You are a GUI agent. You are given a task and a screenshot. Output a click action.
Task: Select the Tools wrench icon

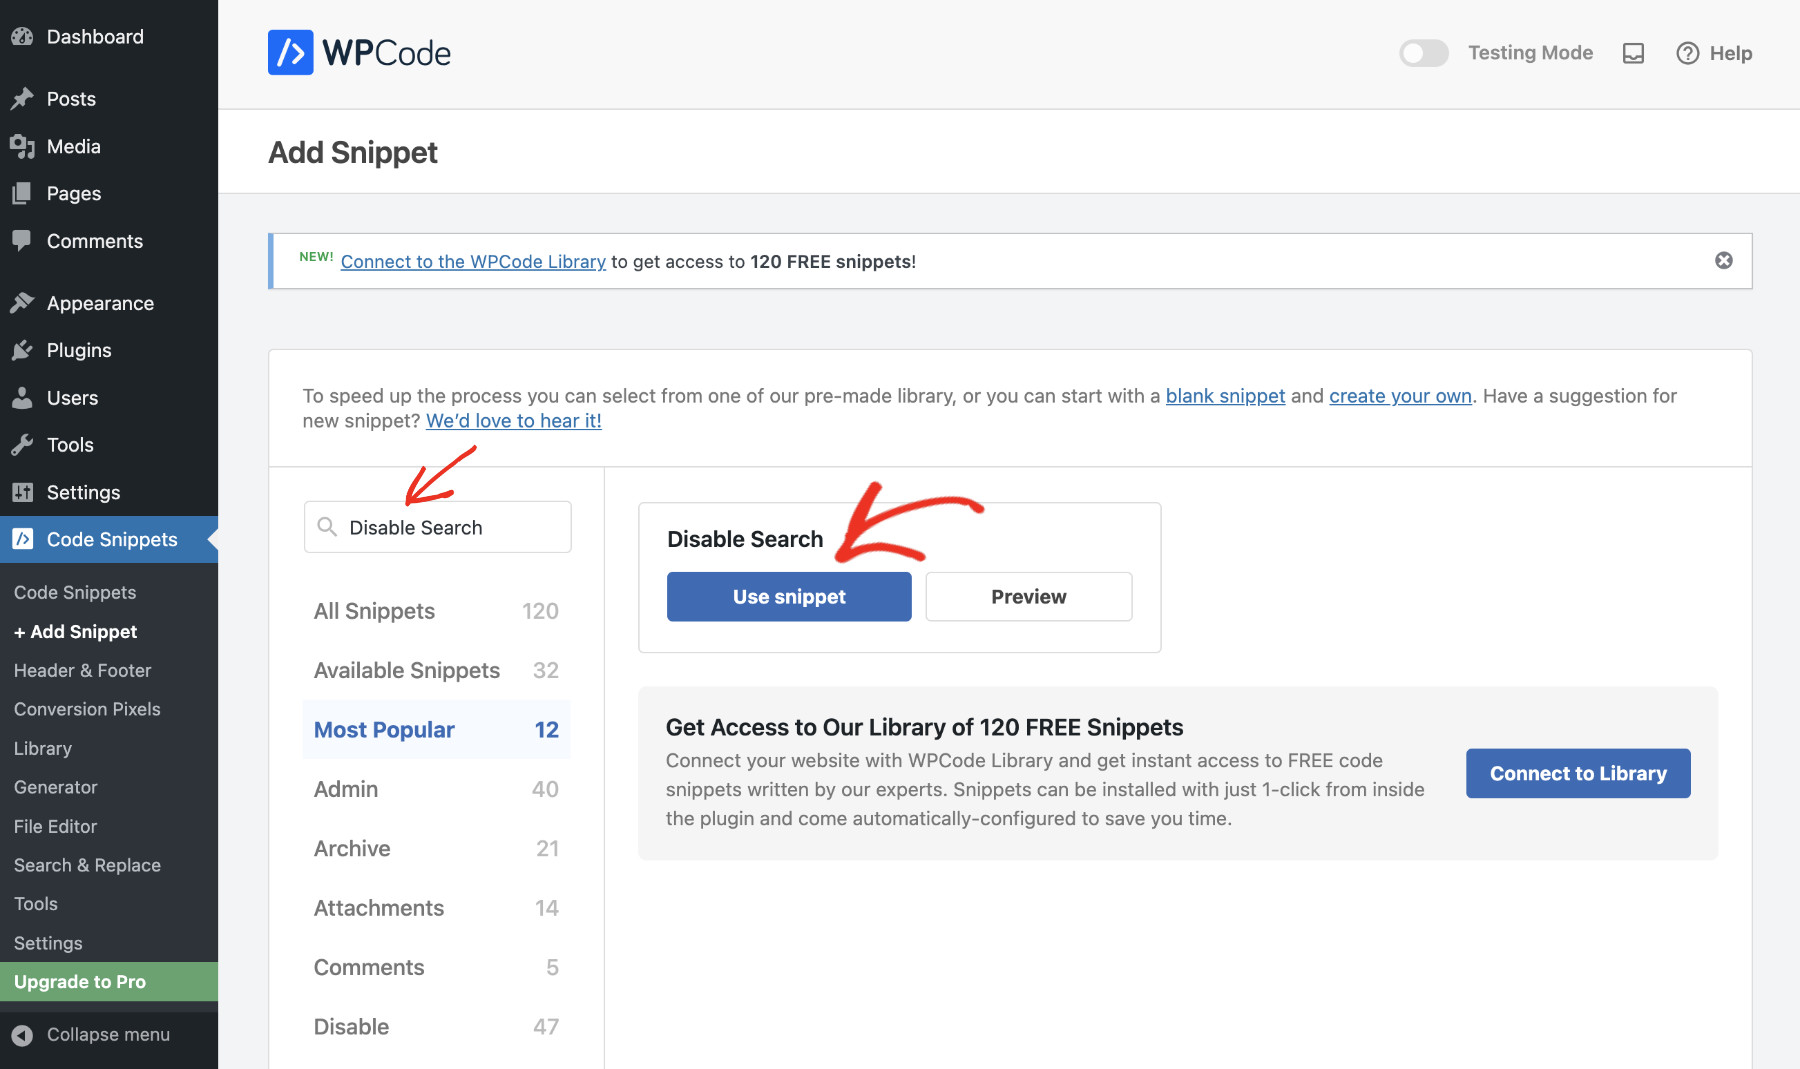click(22, 444)
